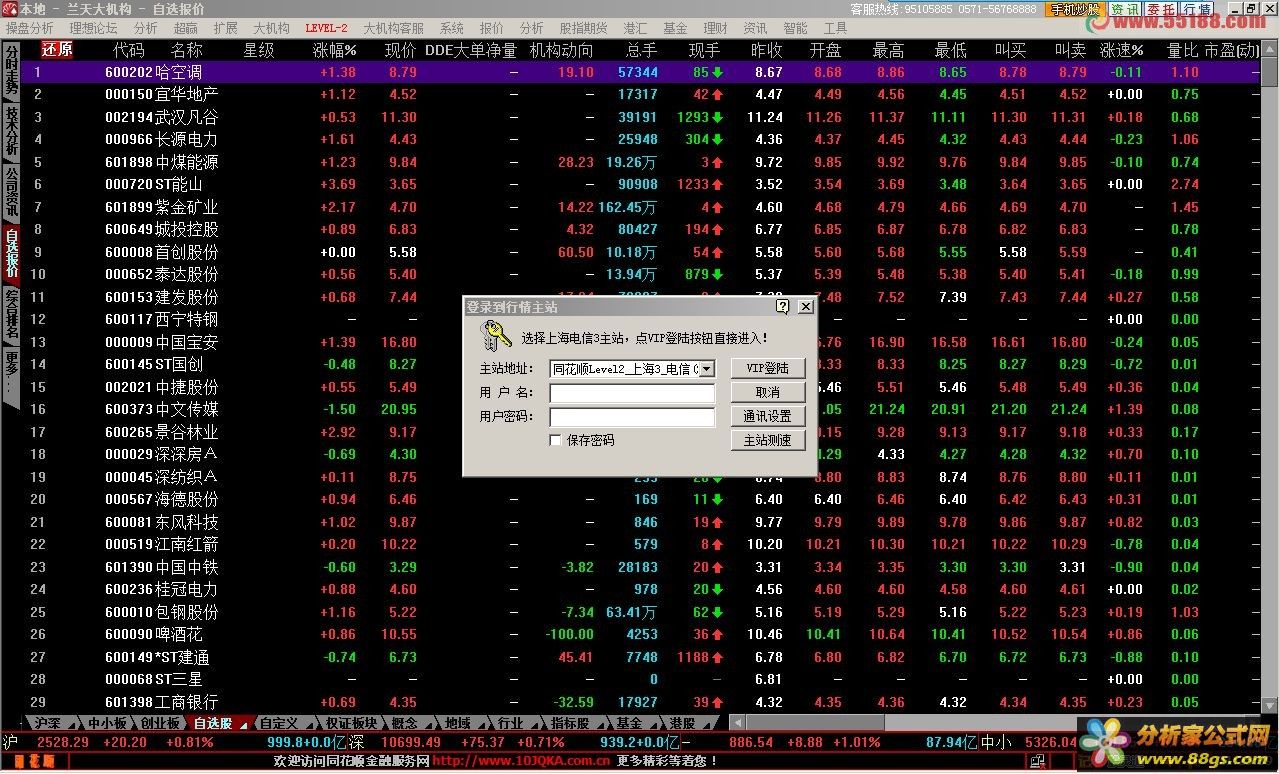This screenshot has width=1279, height=774.
Task: Open the 主站地址 server dropdown
Action: 707,369
